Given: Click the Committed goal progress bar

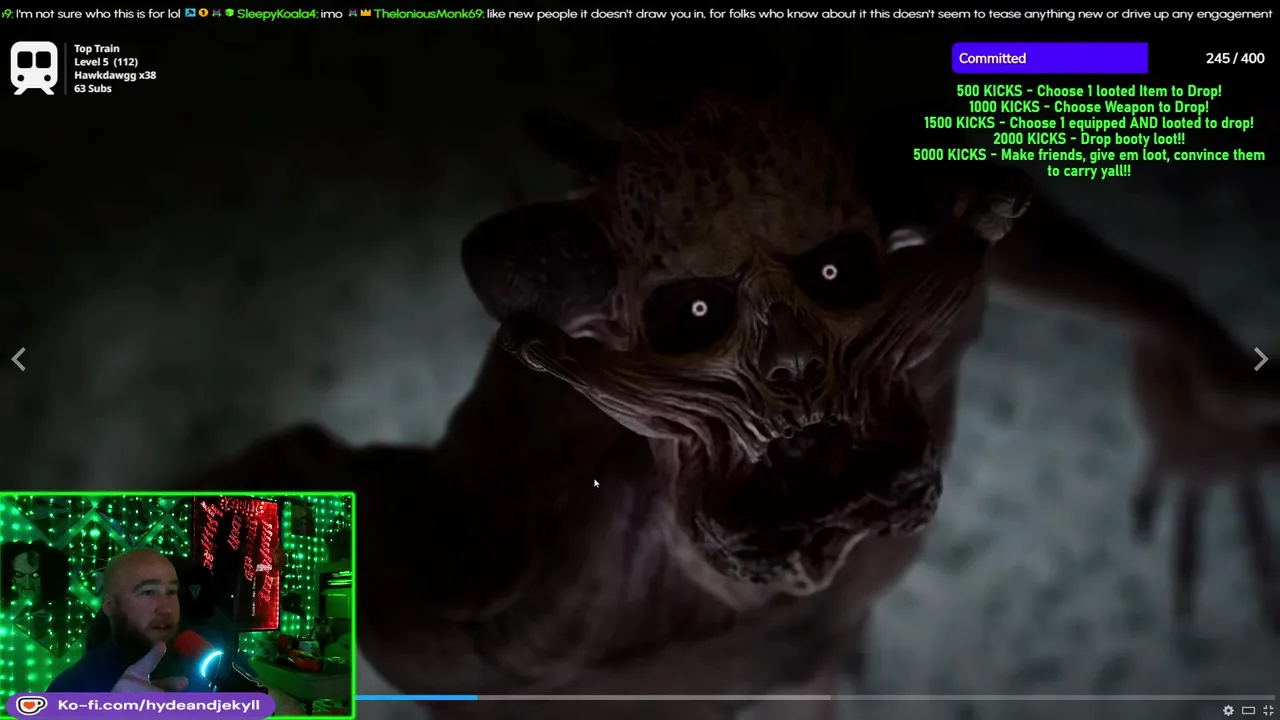Looking at the screenshot, I should point(1050,58).
